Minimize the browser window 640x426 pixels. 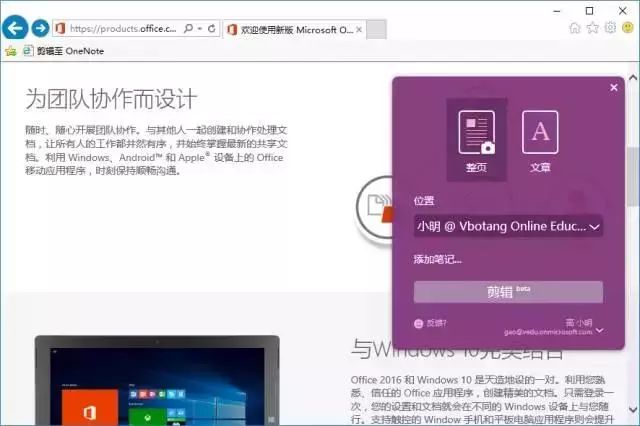(x=557, y=11)
